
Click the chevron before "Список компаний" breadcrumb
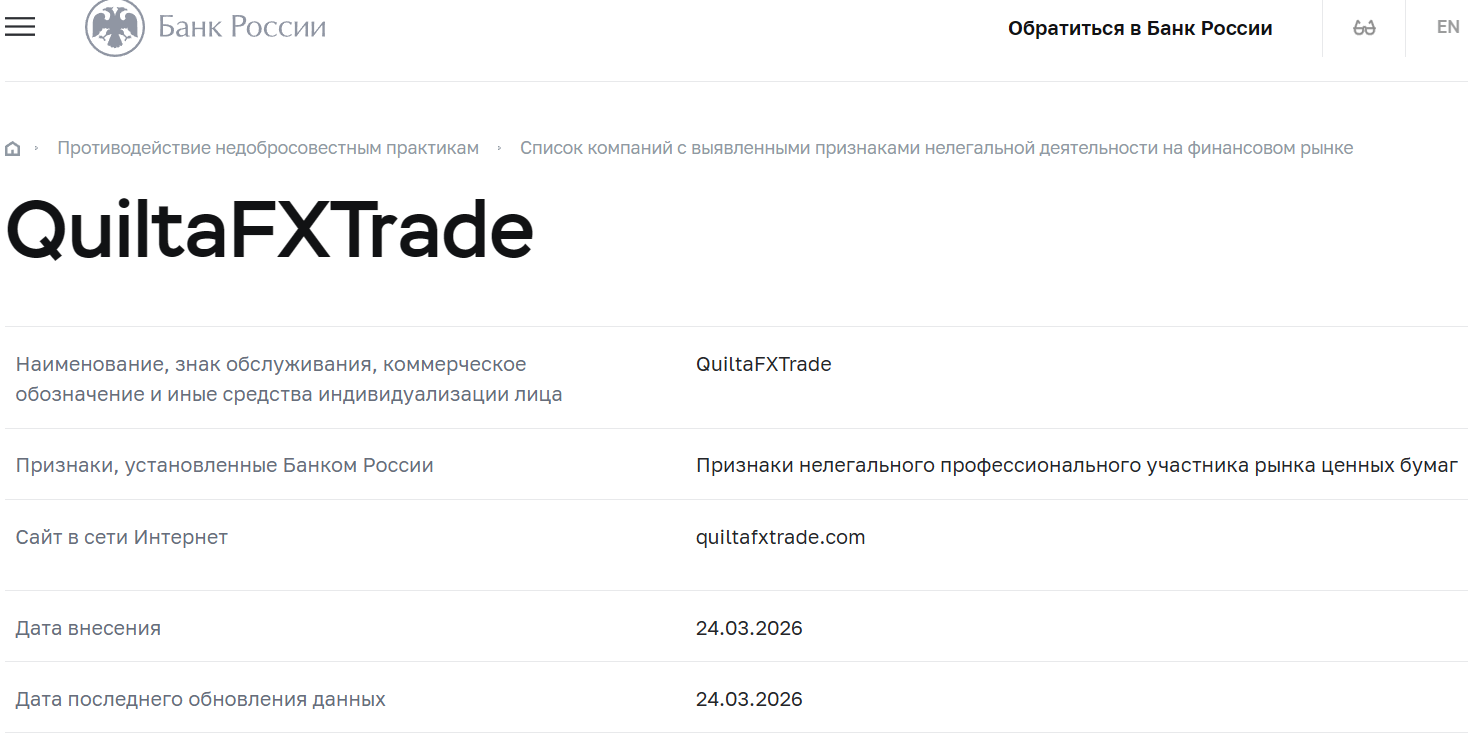pos(498,147)
